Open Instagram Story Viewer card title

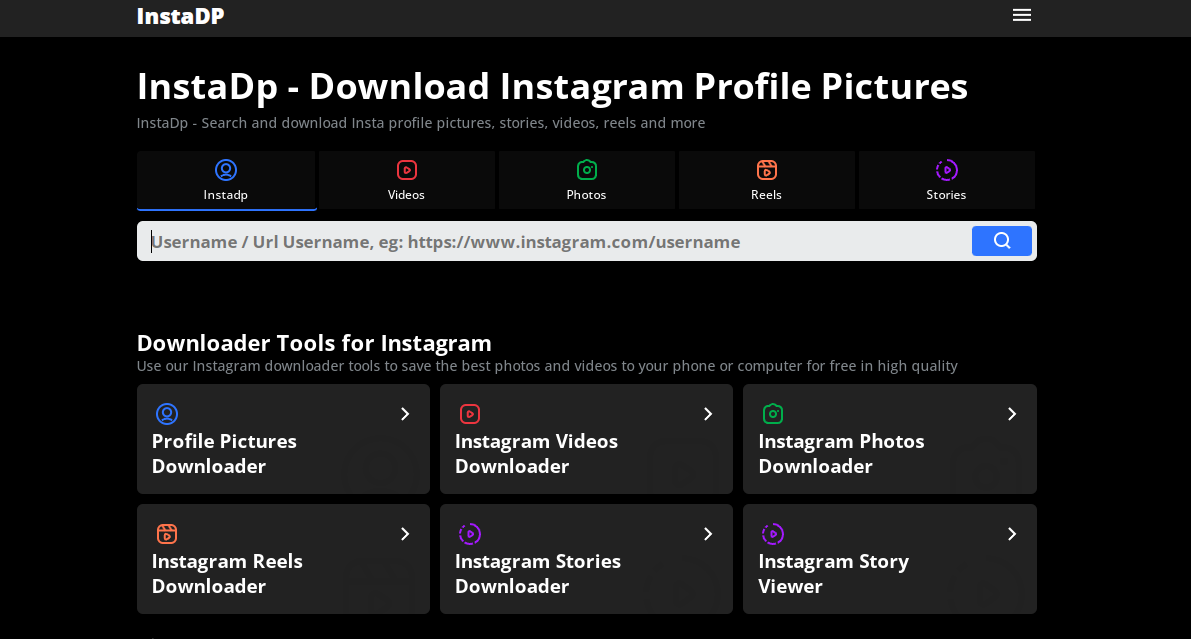click(833, 574)
